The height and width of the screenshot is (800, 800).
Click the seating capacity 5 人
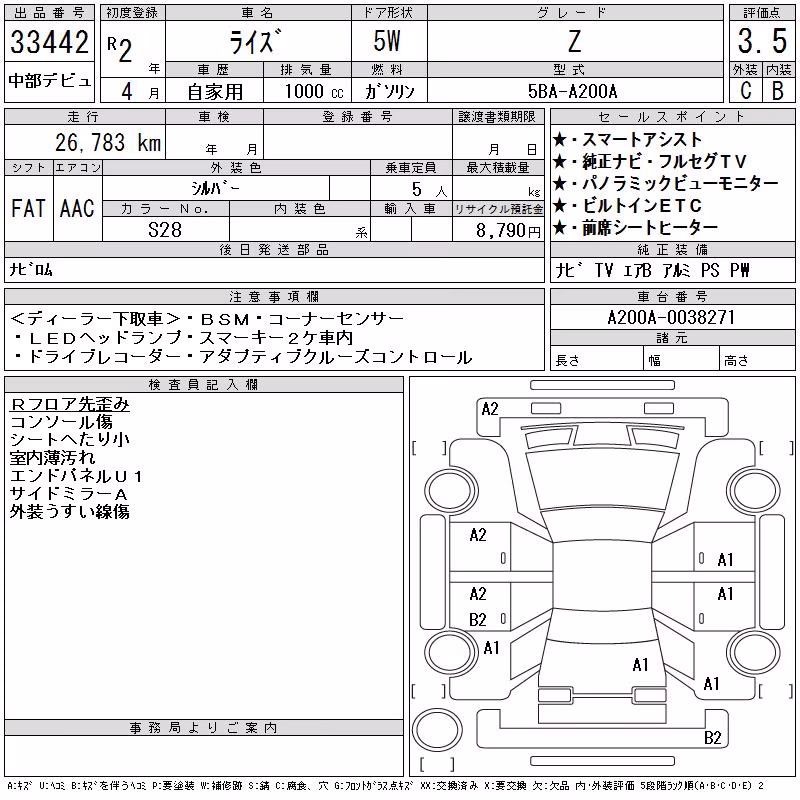coord(429,189)
